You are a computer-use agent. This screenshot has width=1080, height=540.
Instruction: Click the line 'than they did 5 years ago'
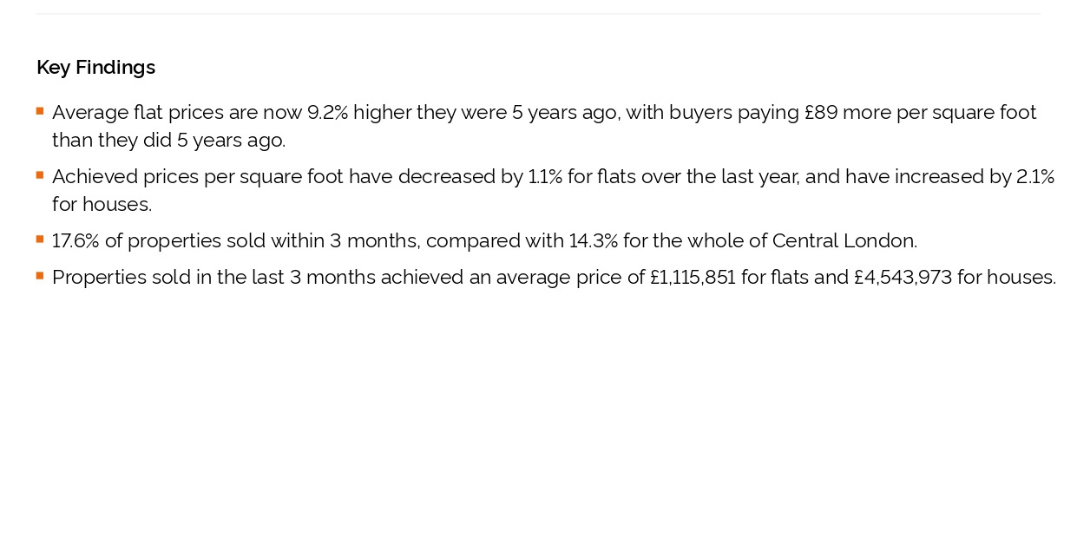169,141
